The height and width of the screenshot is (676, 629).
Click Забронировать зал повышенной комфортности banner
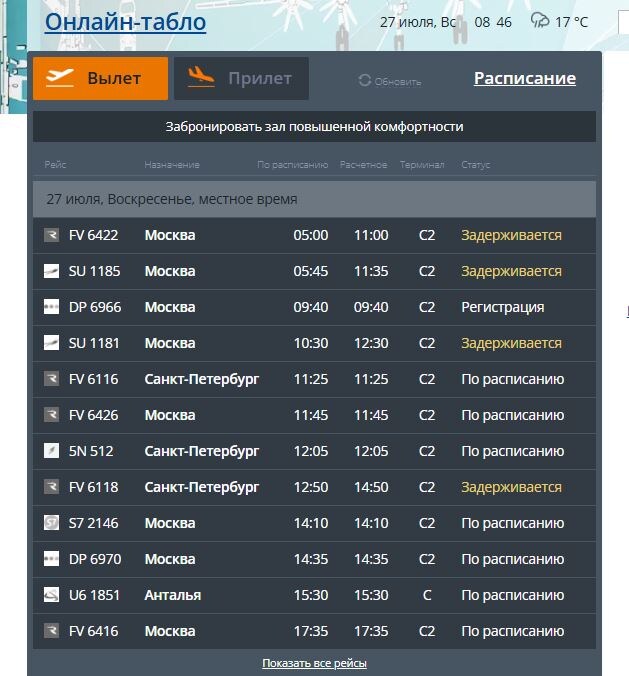(314, 127)
